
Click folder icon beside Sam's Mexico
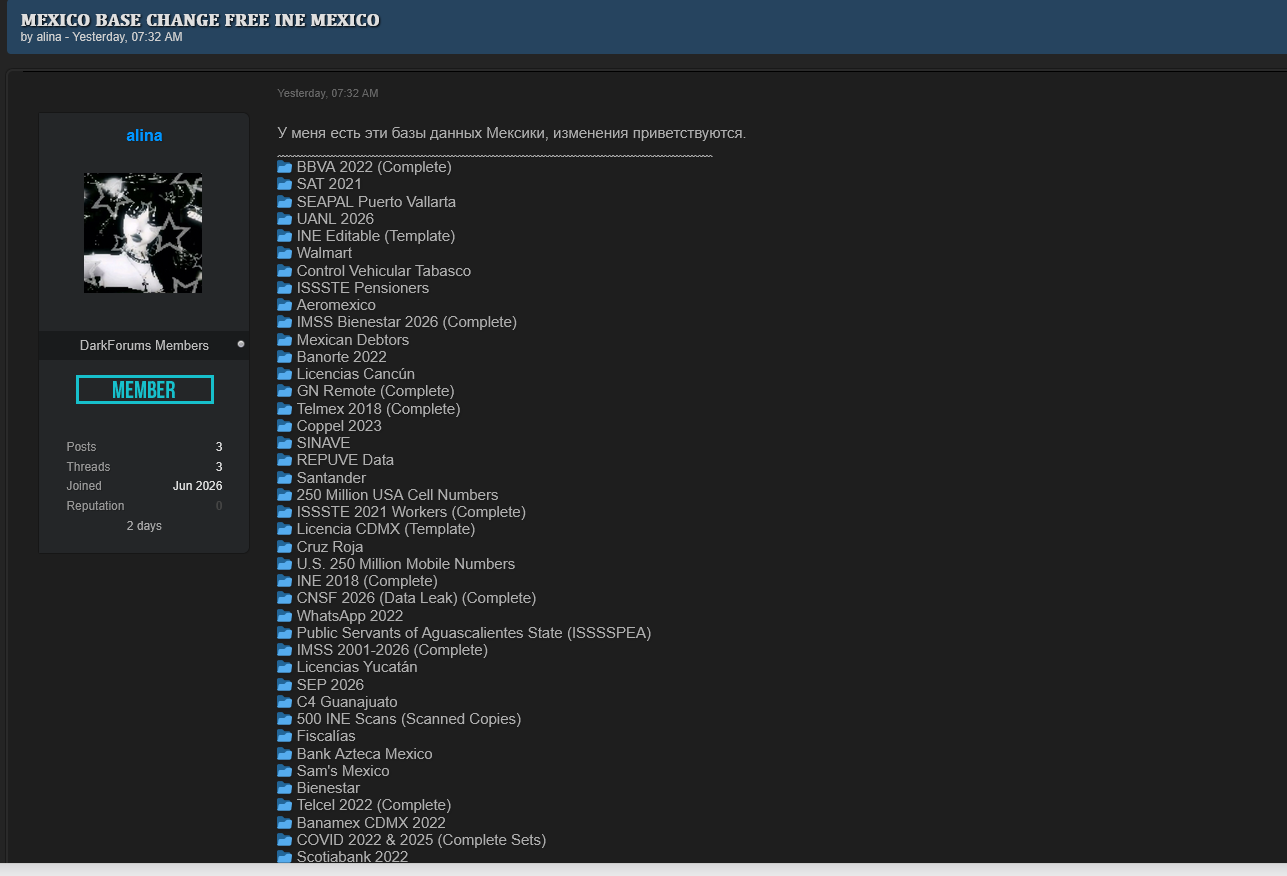pyautogui.click(x=285, y=770)
